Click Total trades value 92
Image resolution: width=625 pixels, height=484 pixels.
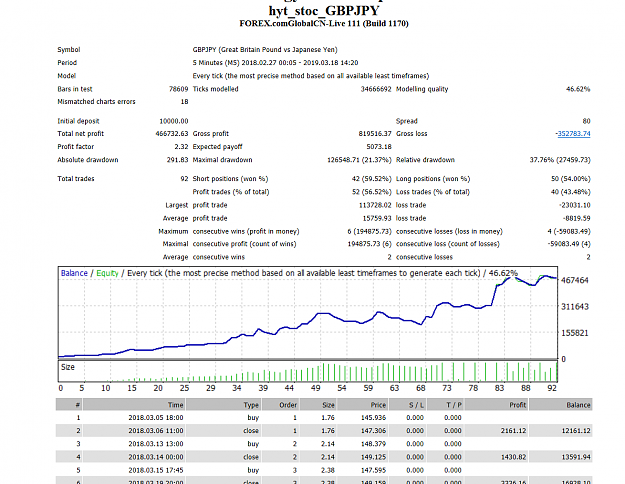coord(184,179)
